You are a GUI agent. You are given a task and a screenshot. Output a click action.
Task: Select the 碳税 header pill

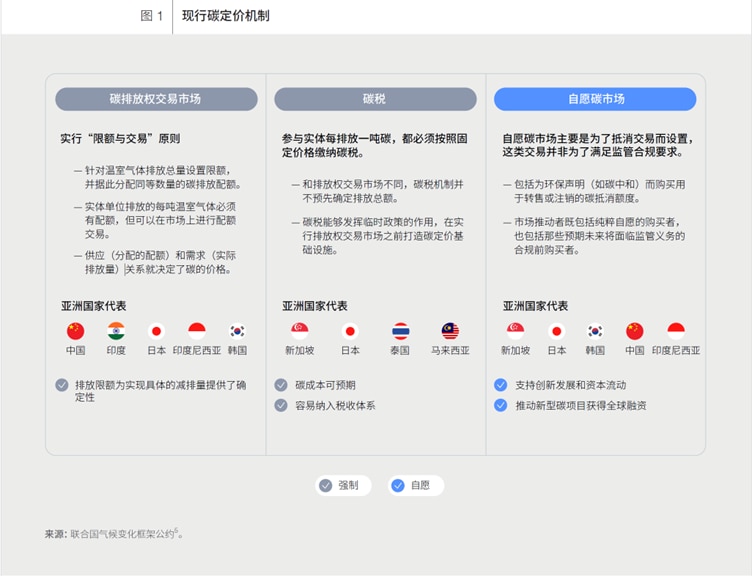(375, 99)
